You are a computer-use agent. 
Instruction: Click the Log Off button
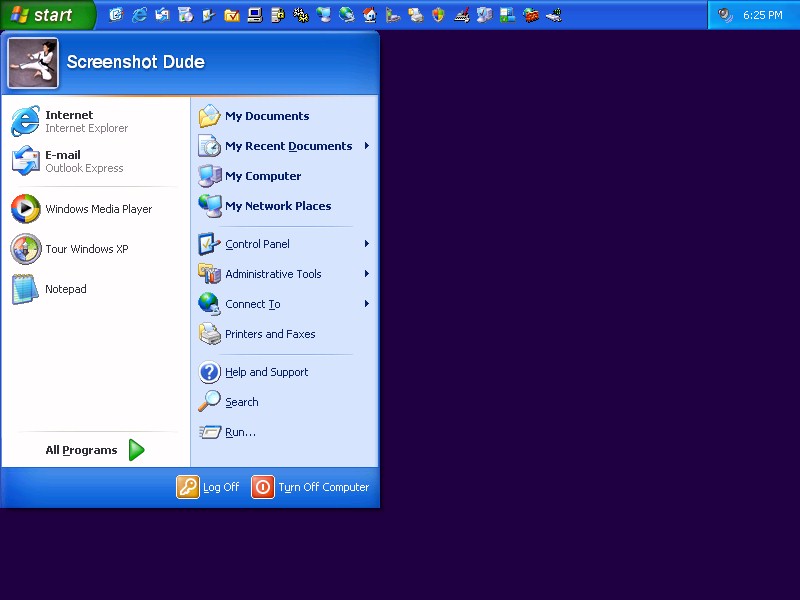(x=209, y=487)
